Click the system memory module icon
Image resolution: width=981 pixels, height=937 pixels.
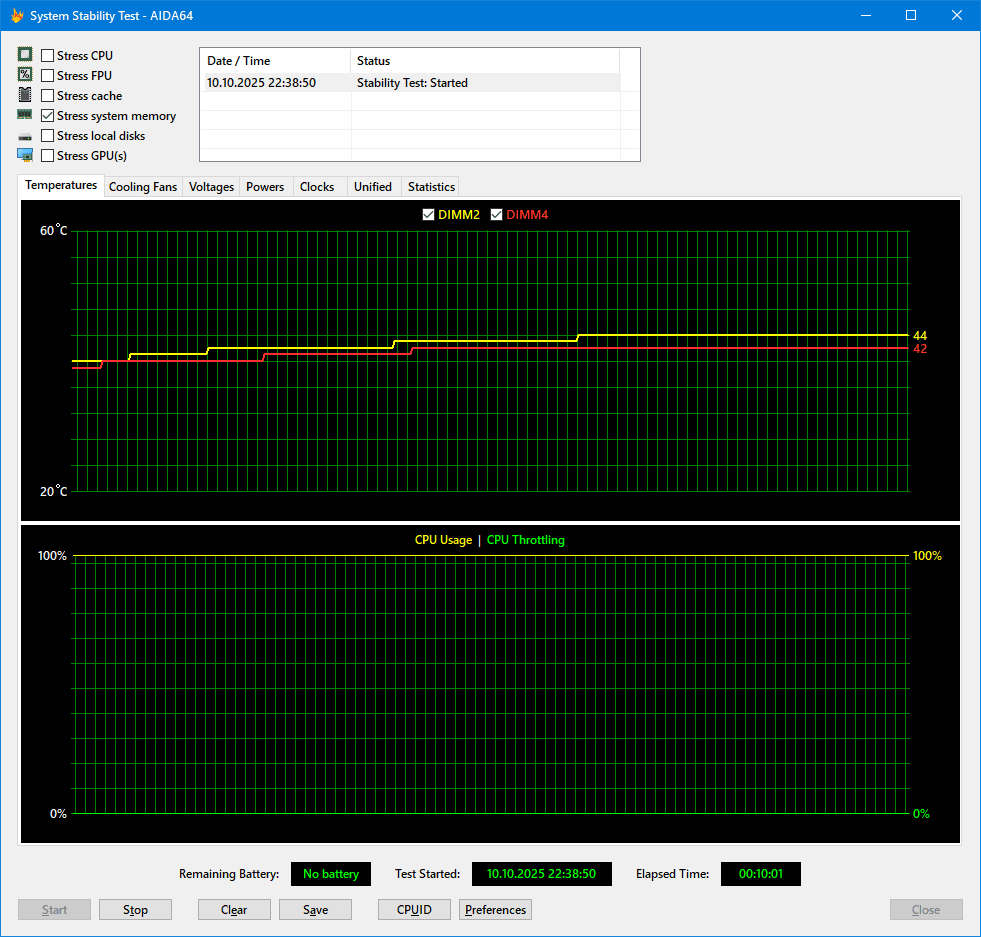(x=23, y=115)
